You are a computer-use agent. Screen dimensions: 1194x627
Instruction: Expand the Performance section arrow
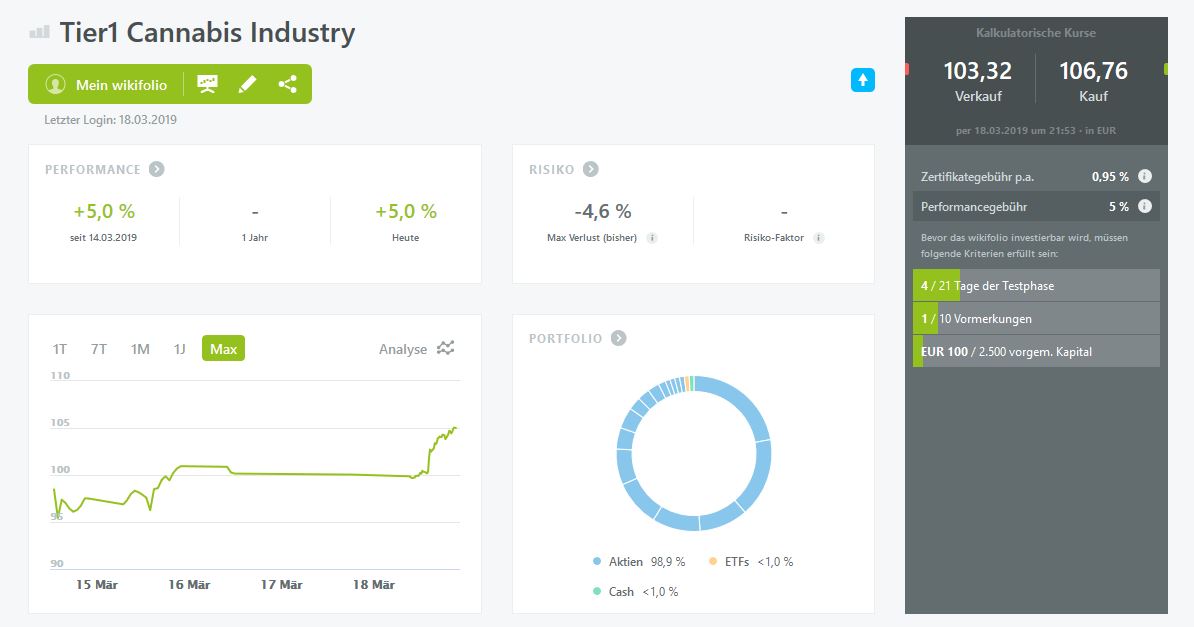(157, 169)
